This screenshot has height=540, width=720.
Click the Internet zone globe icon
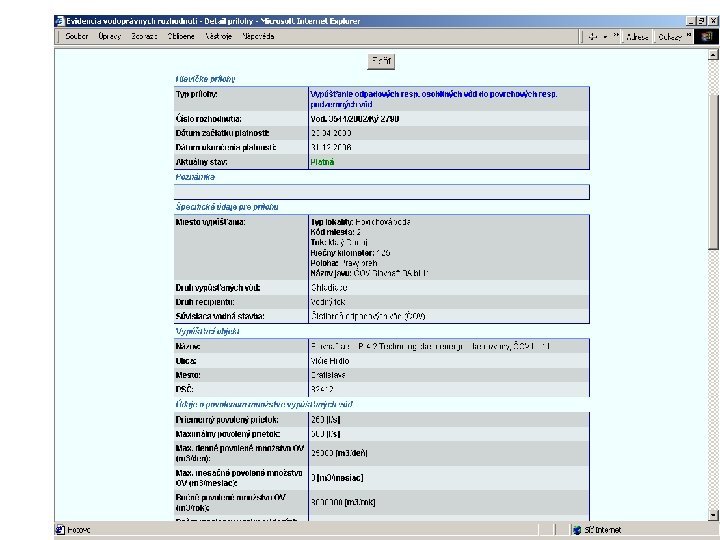577,530
